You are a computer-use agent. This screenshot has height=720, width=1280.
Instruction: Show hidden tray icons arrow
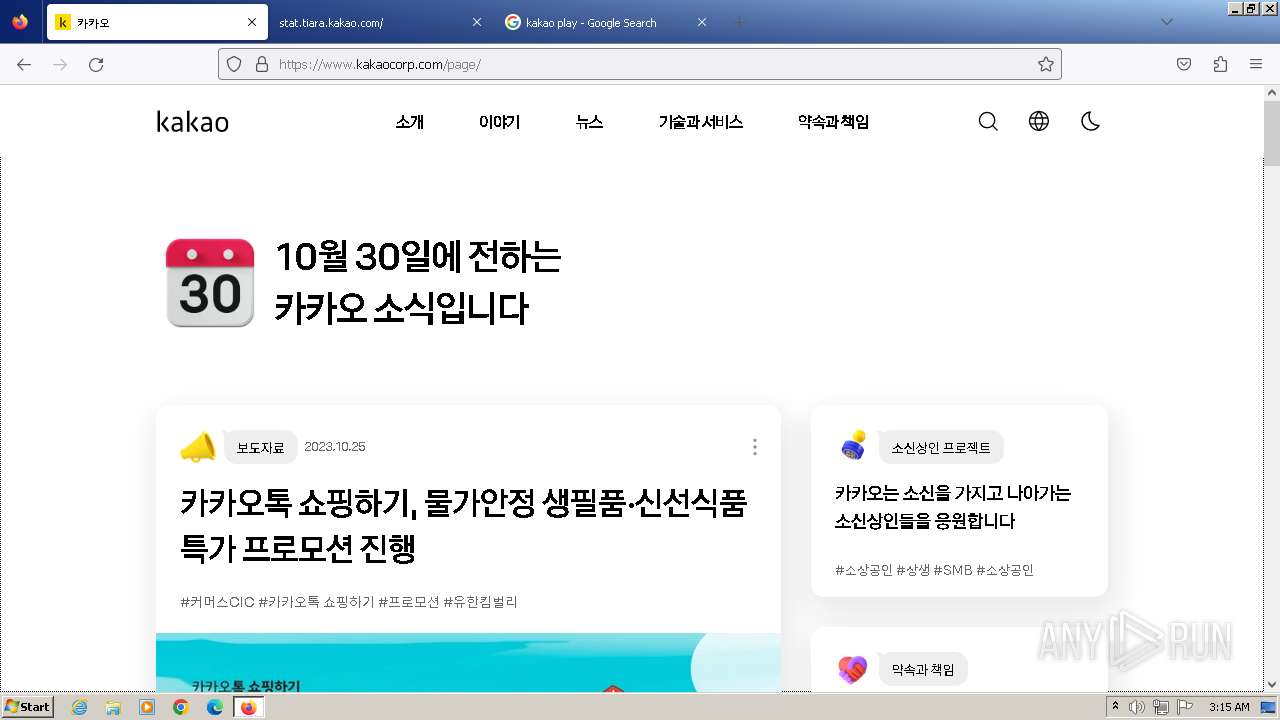[x=1115, y=707]
